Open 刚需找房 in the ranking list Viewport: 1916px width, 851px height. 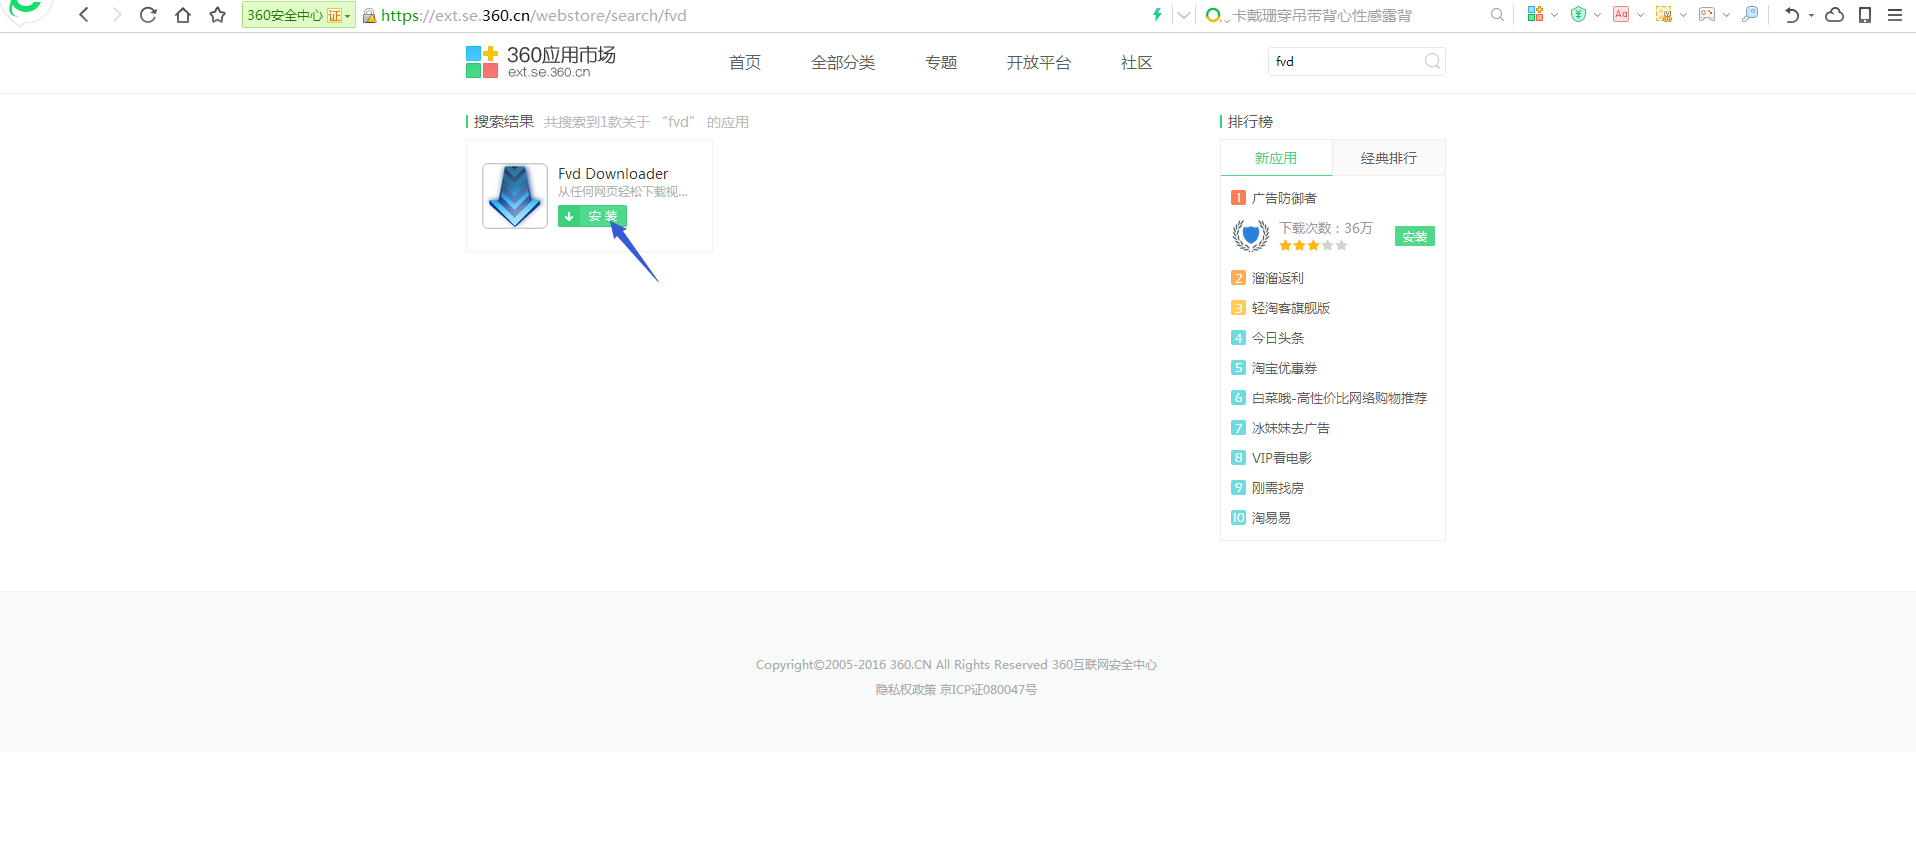(1278, 488)
